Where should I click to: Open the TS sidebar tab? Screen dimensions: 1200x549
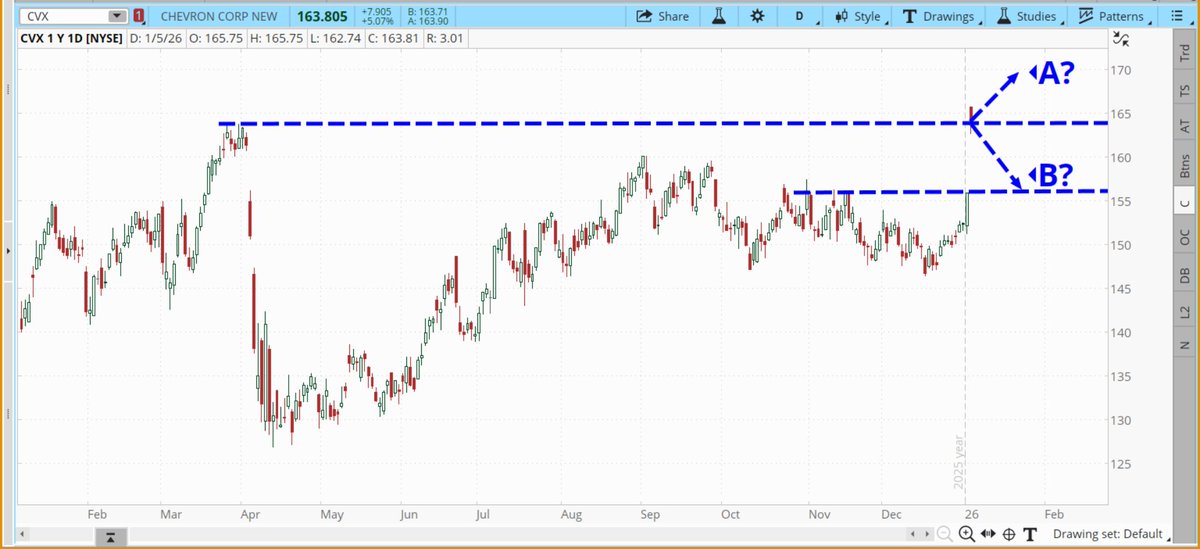[x=1184, y=90]
